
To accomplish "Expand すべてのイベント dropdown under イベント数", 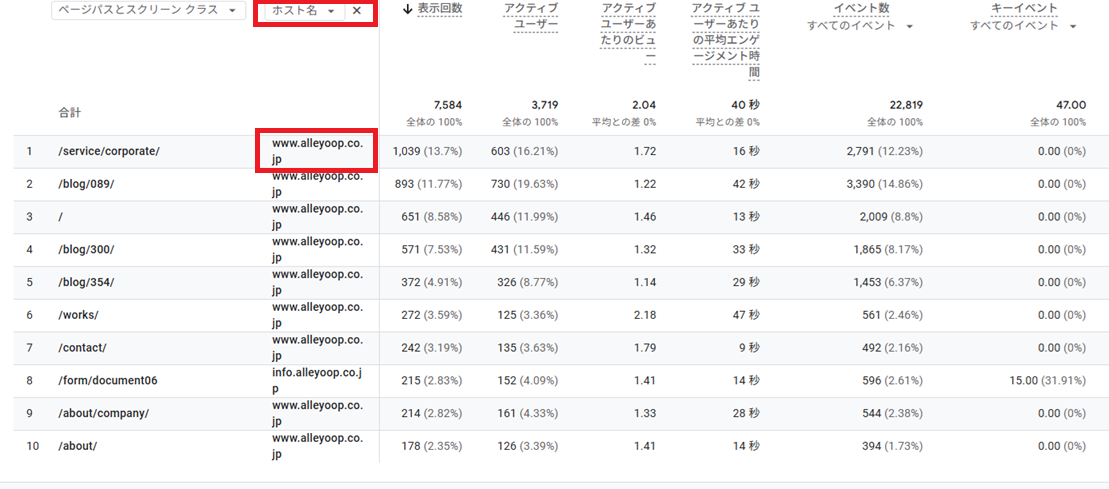I will 859,26.
